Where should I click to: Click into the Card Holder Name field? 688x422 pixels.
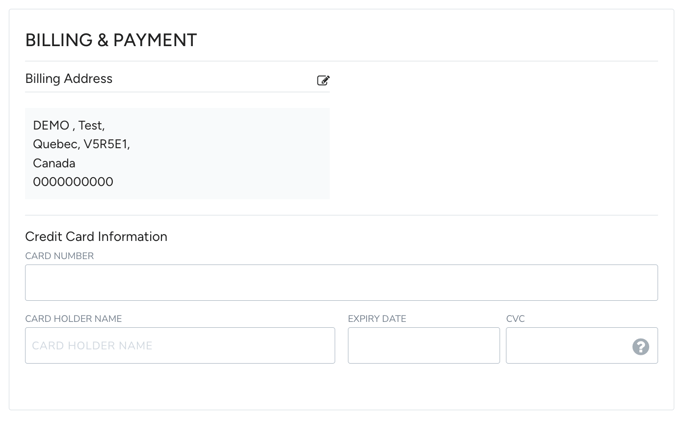click(x=180, y=346)
